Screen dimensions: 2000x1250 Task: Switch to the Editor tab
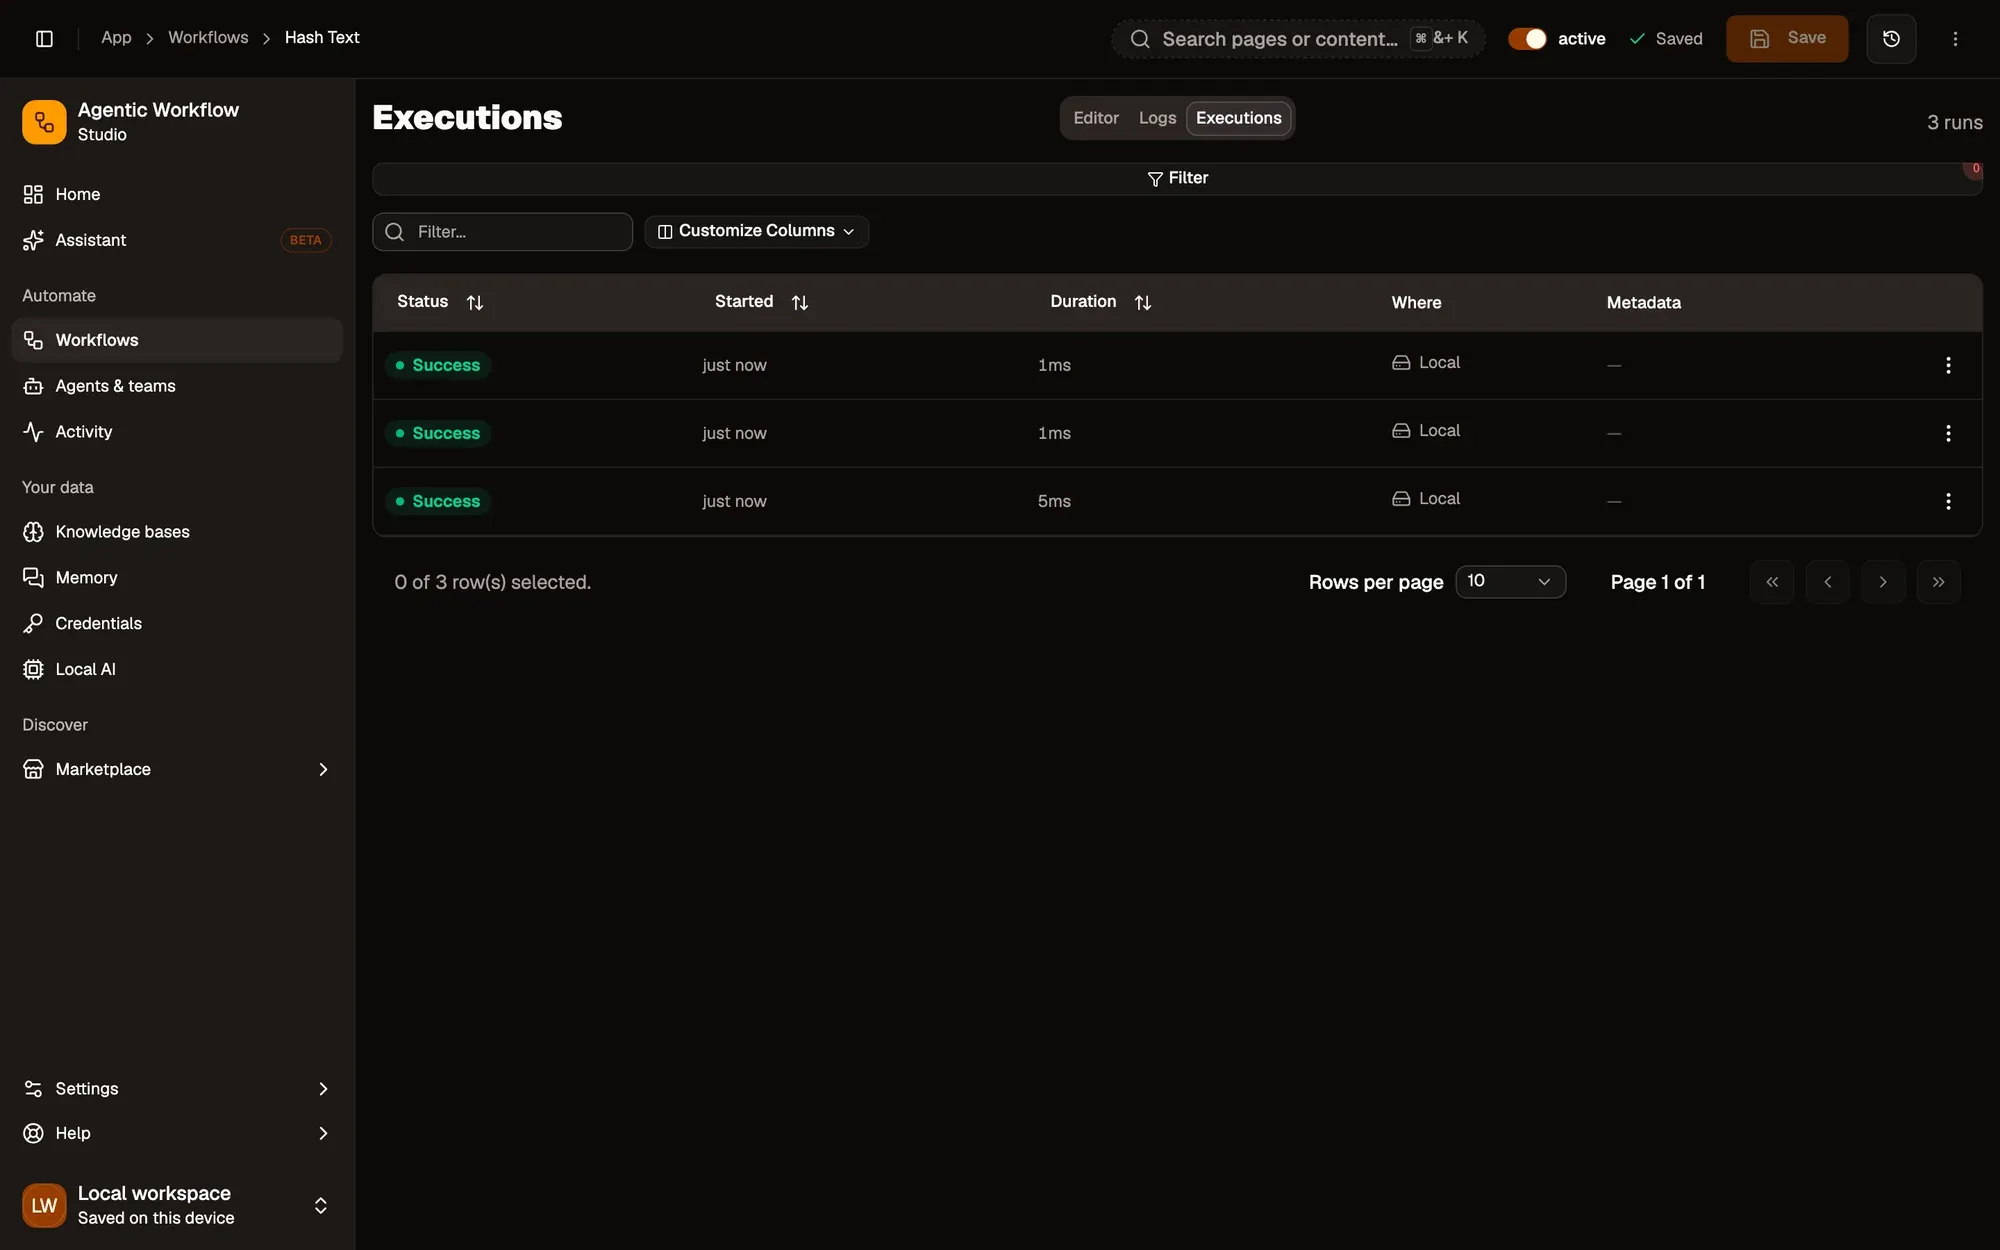click(x=1096, y=118)
